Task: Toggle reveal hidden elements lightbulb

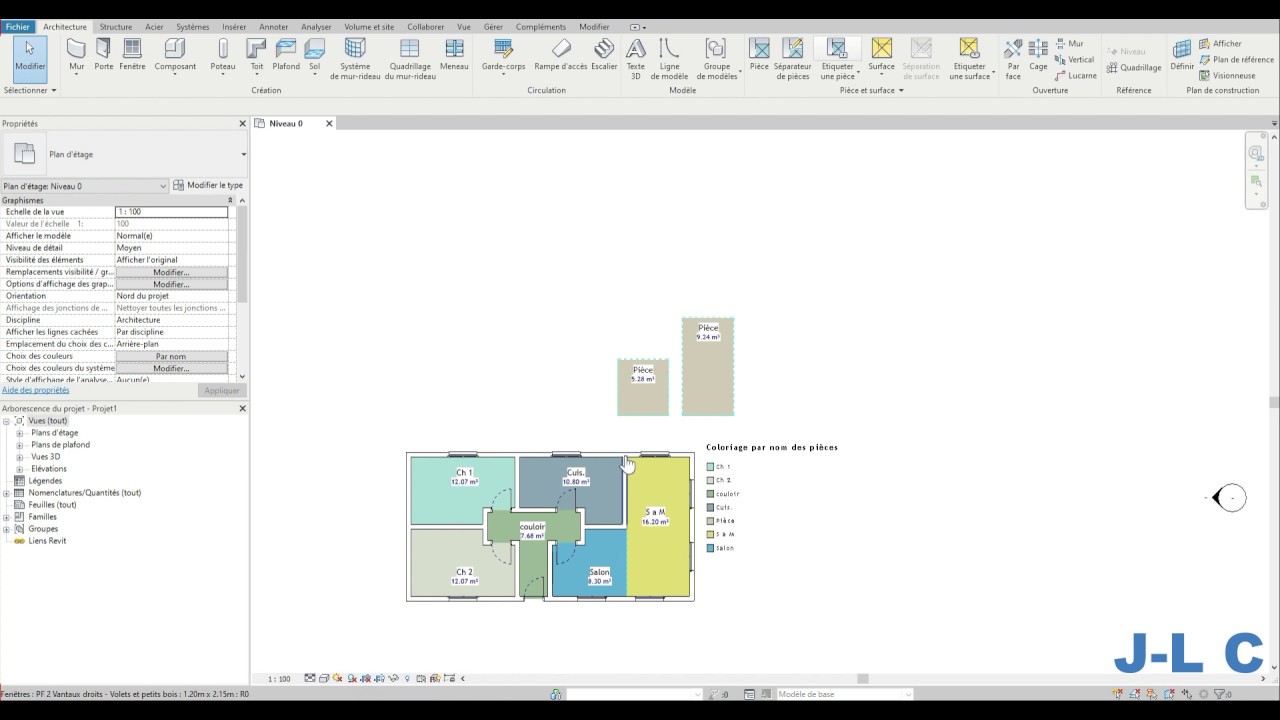Action: coord(407,678)
